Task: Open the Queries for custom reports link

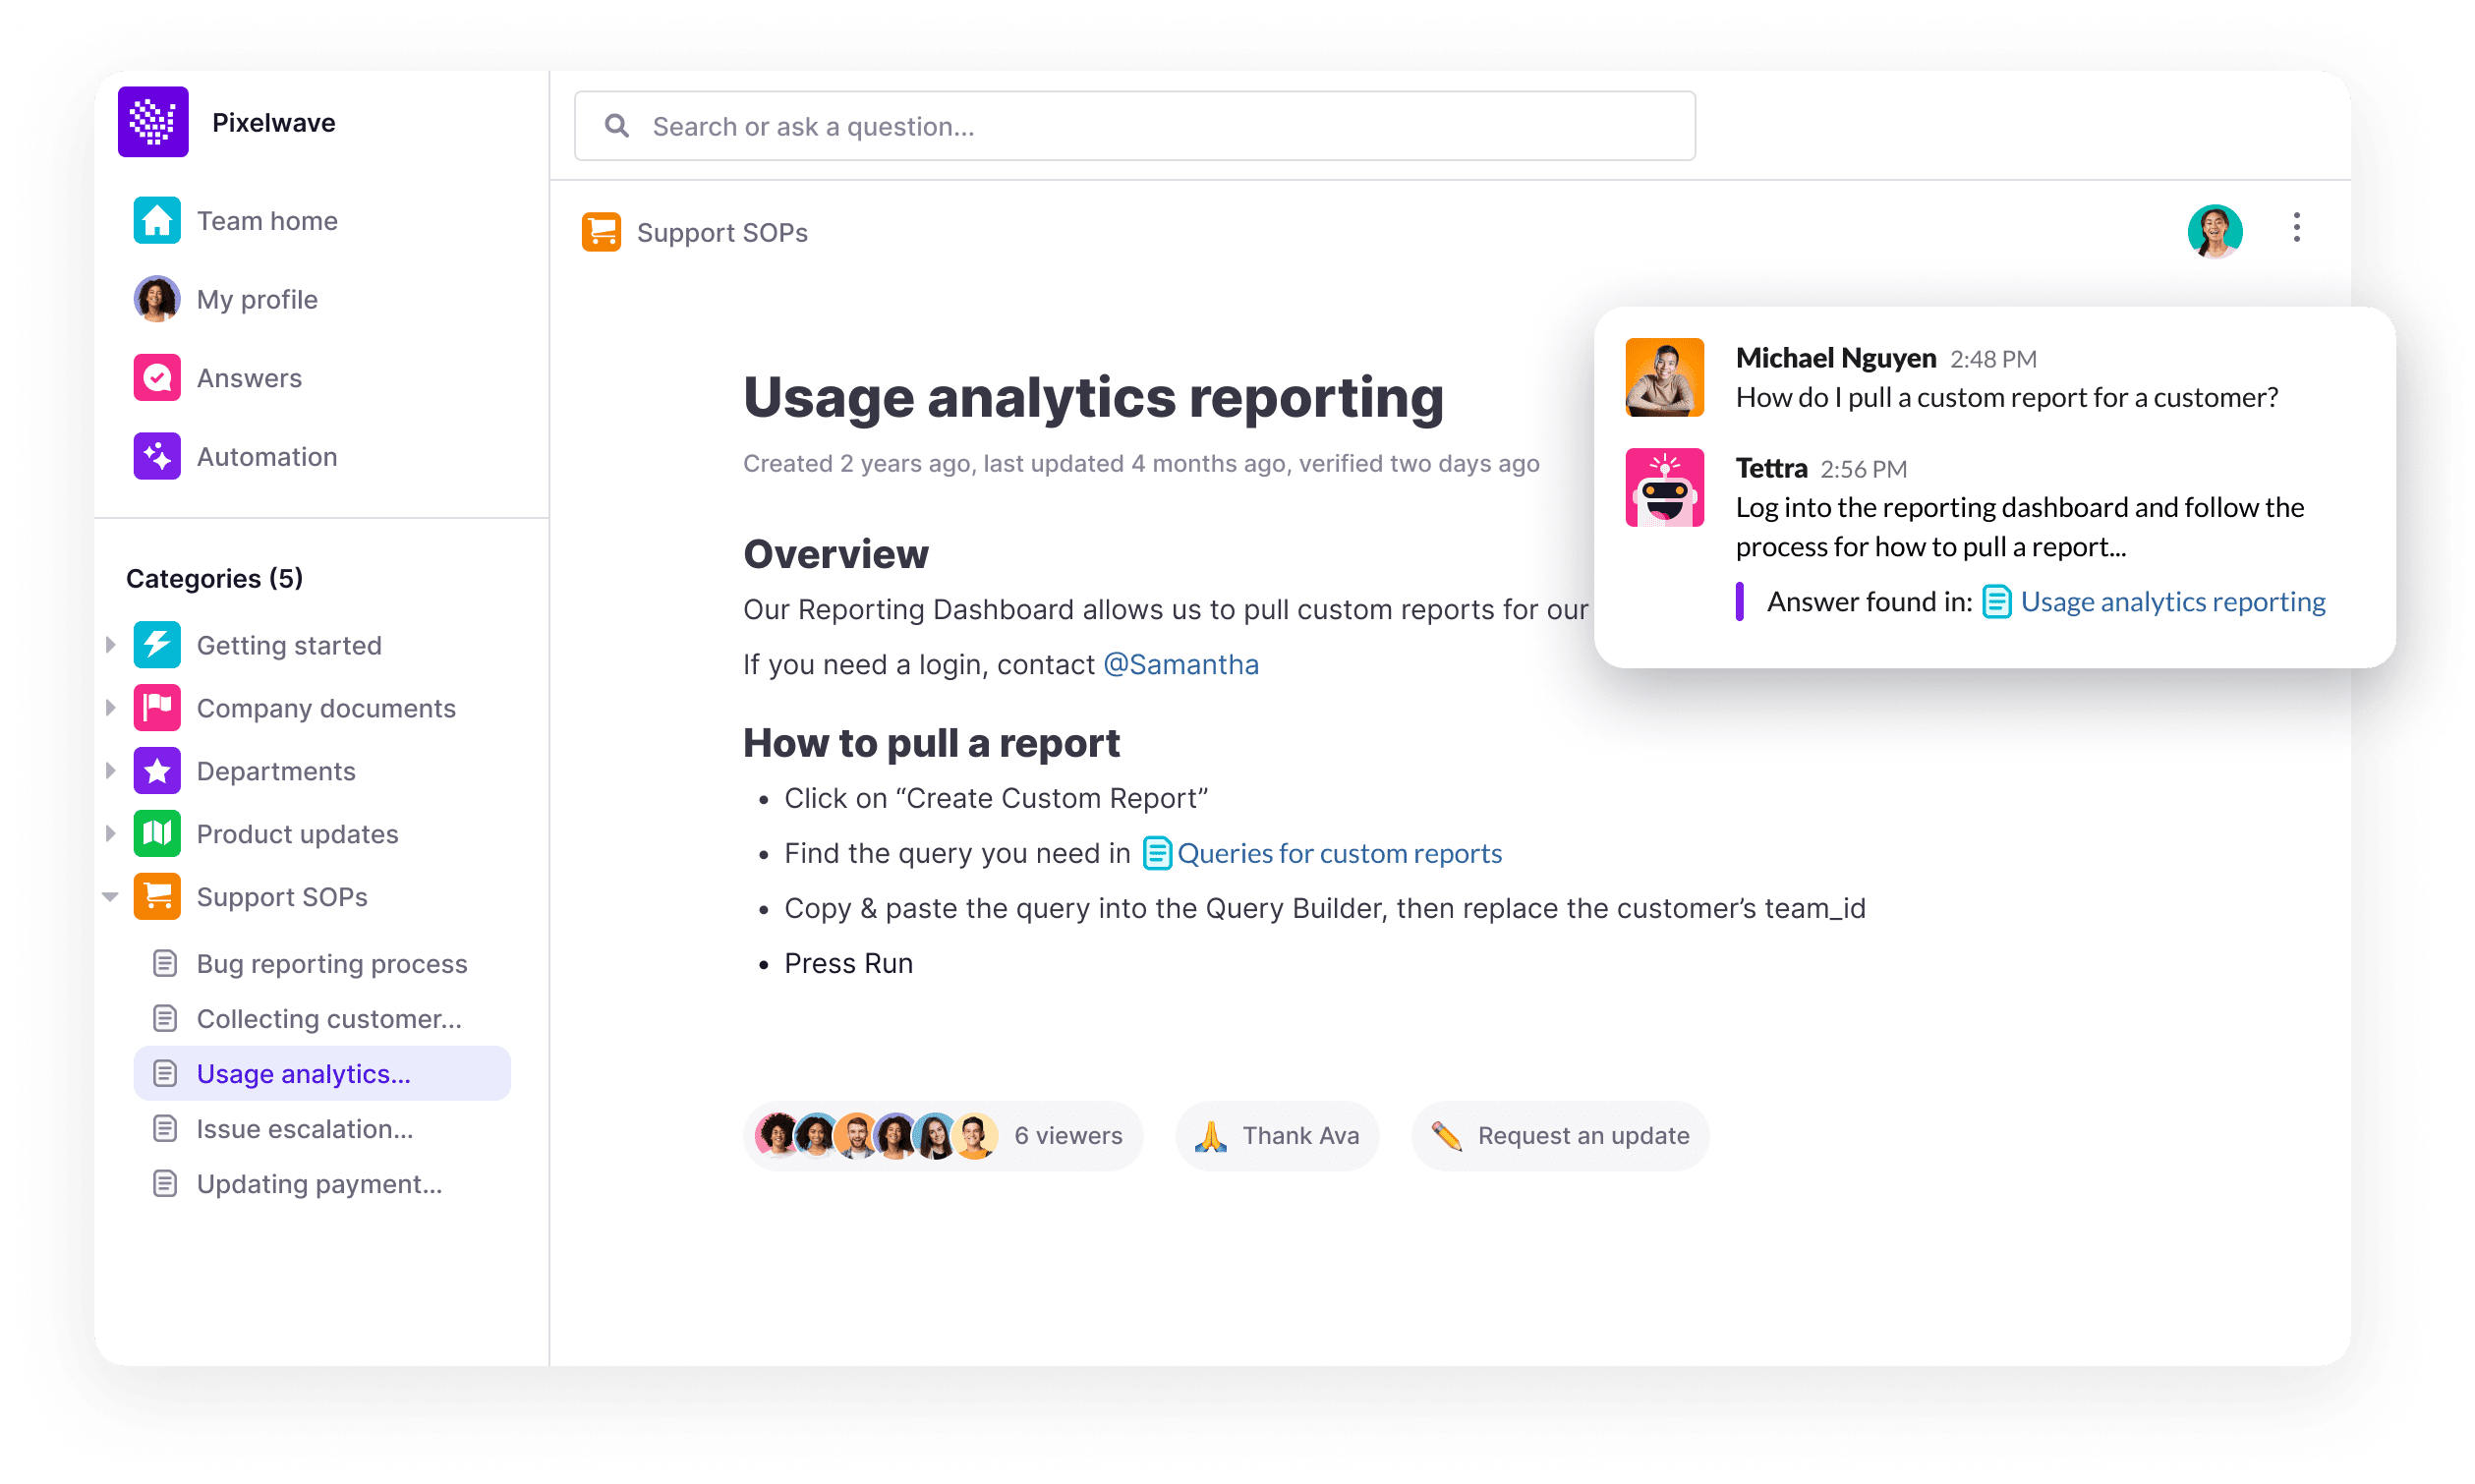Action: (x=1338, y=853)
